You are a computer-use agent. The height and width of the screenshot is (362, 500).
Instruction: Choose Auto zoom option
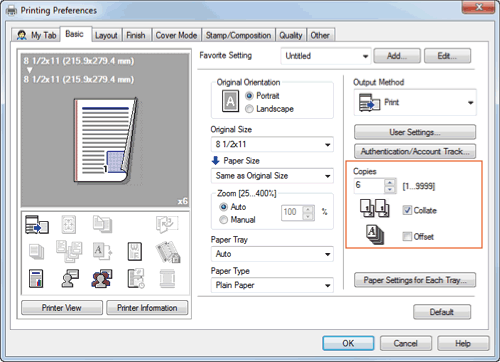coord(224,207)
